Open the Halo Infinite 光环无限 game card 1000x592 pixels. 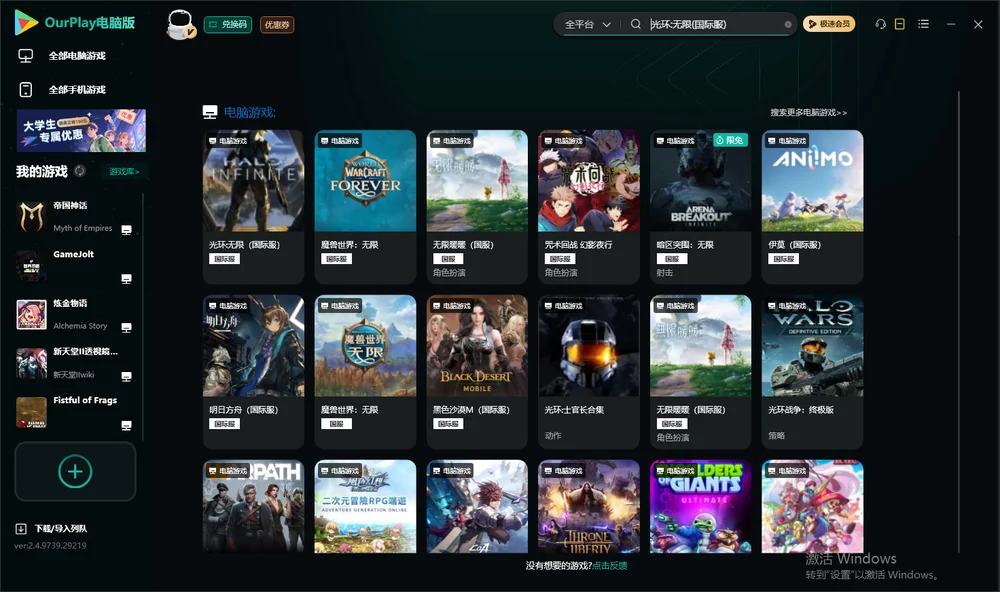(x=253, y=207)
